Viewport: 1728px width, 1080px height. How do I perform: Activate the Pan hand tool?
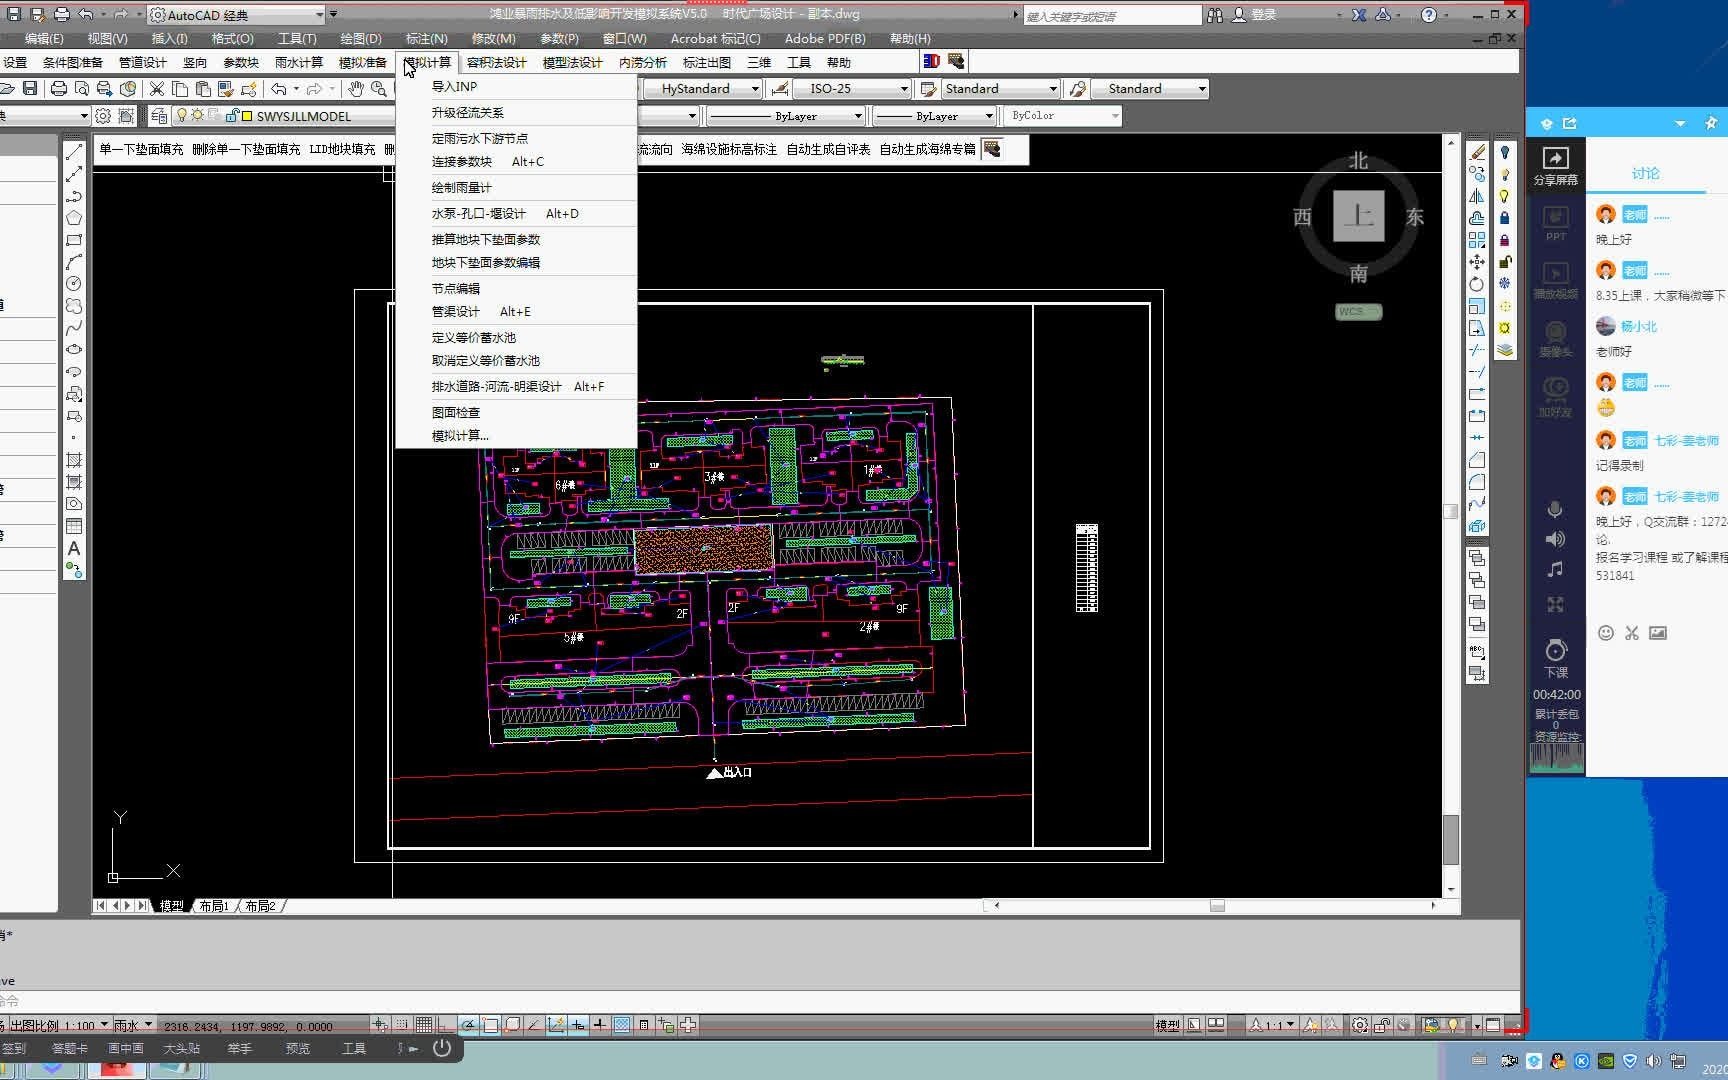click(x=356, y=89)
